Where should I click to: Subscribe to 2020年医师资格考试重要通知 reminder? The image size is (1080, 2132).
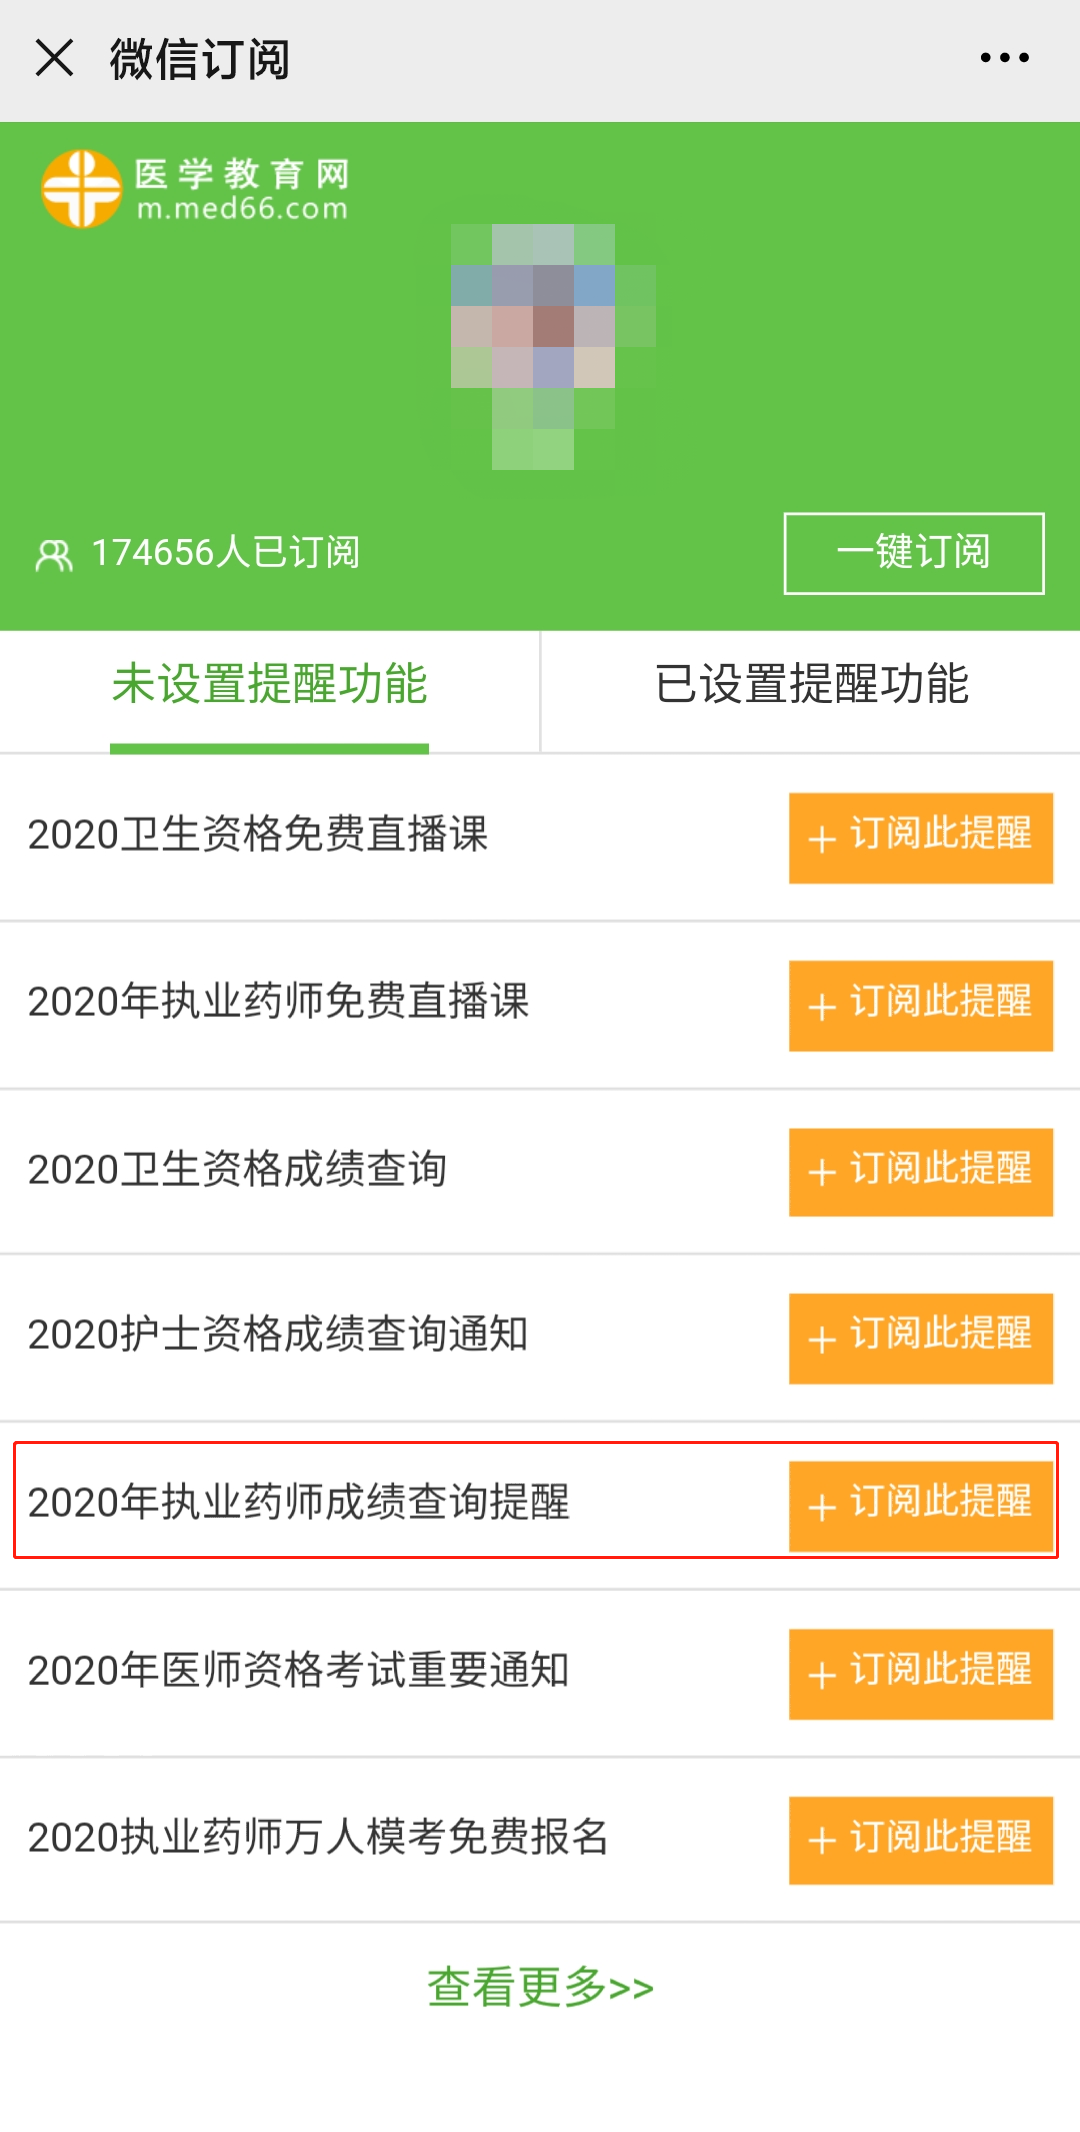(x=920, y=1673)
